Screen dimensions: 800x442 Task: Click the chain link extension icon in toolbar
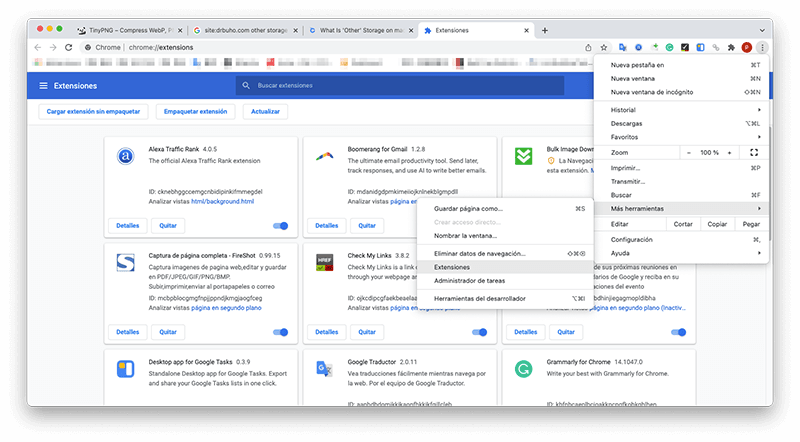(x=716, y=47)
